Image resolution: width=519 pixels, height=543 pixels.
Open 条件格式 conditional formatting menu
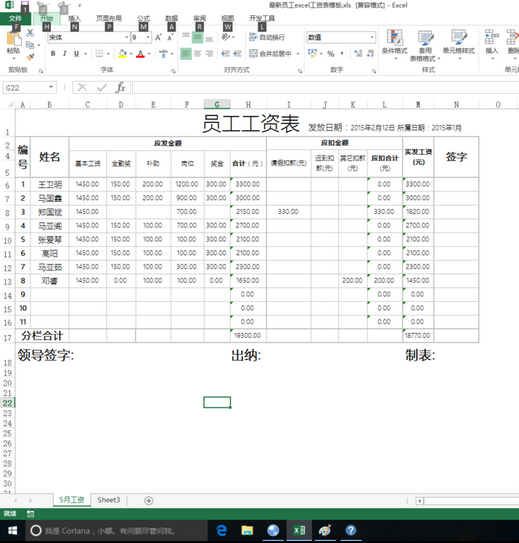(x=394, y=44)
